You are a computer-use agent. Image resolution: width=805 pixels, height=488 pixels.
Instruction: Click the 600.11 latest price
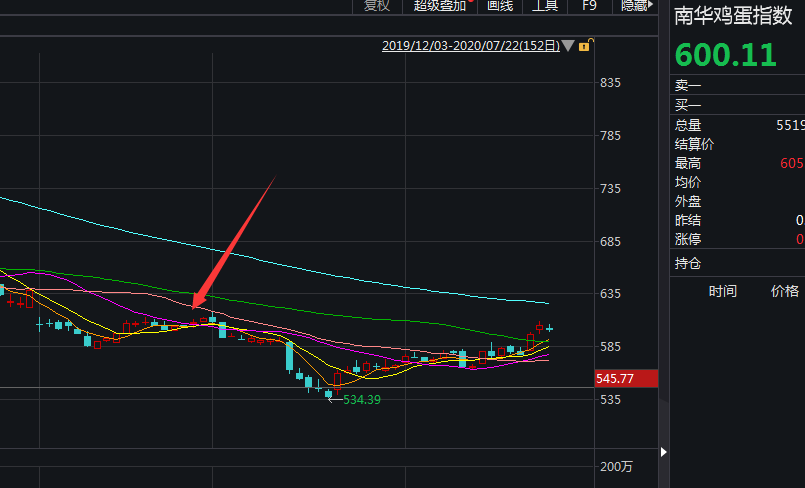coord(725,55)
